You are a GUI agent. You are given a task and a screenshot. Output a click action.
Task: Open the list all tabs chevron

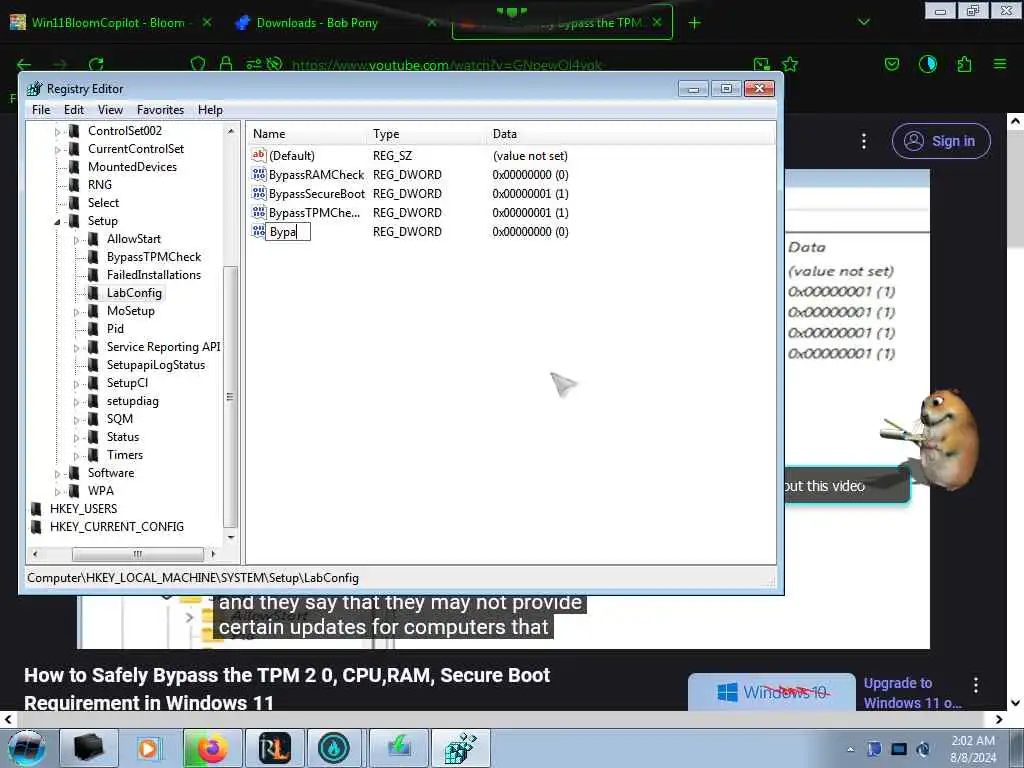pyautogui.click(x=864, y=22)
